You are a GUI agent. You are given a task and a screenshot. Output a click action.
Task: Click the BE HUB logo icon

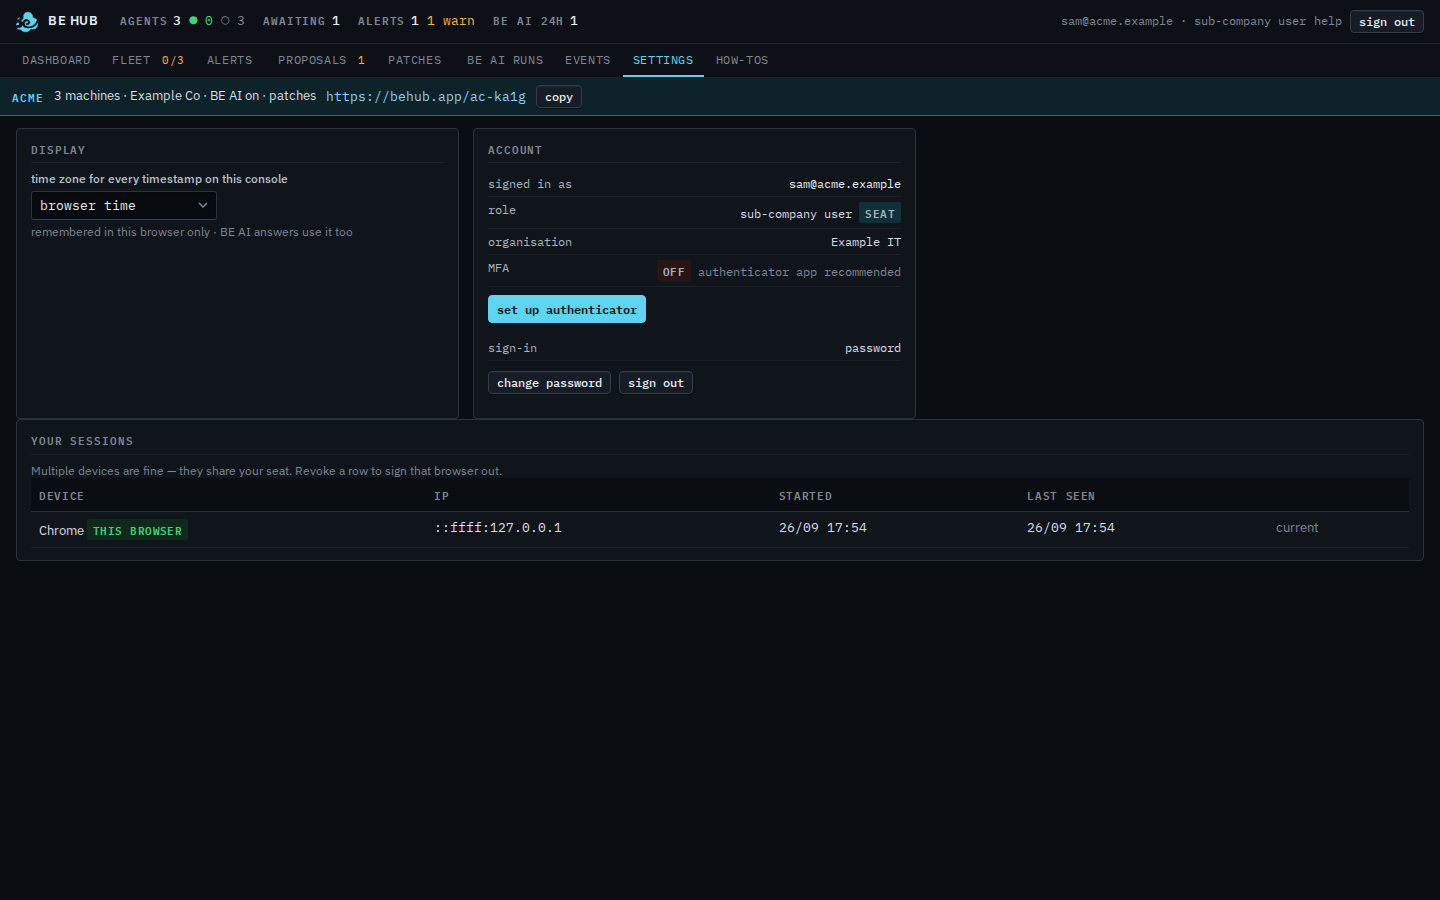(27, 21)
